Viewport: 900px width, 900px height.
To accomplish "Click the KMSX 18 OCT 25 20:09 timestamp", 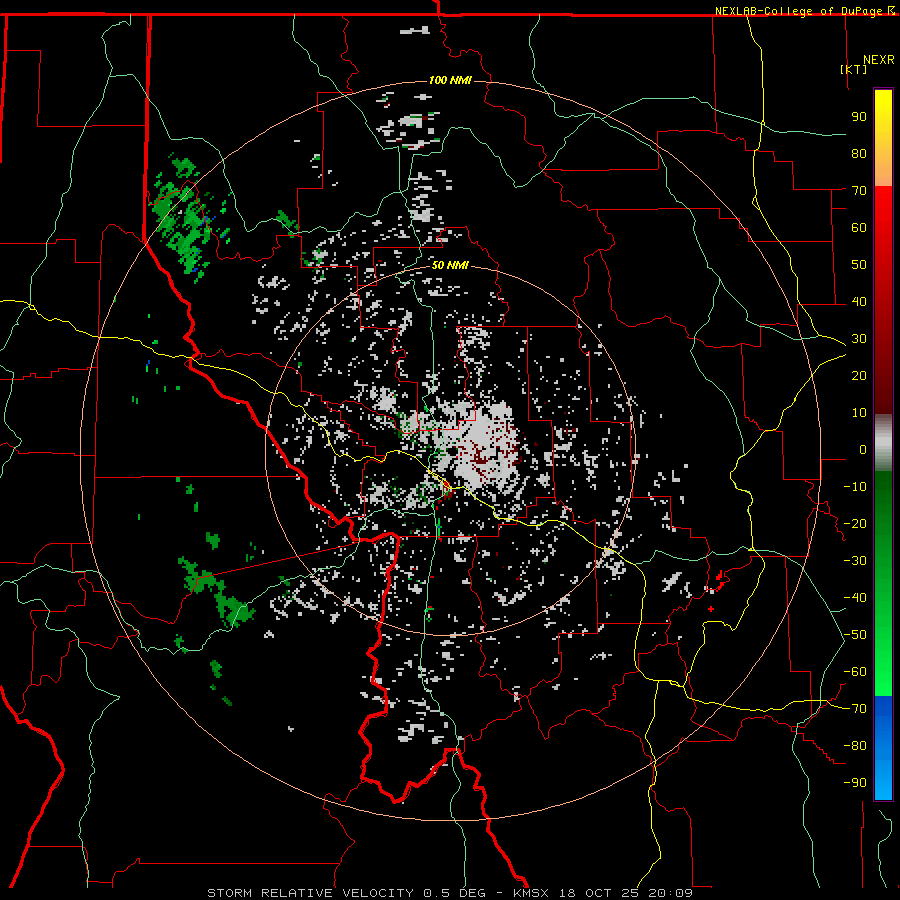I will click(x=603, y=893).
